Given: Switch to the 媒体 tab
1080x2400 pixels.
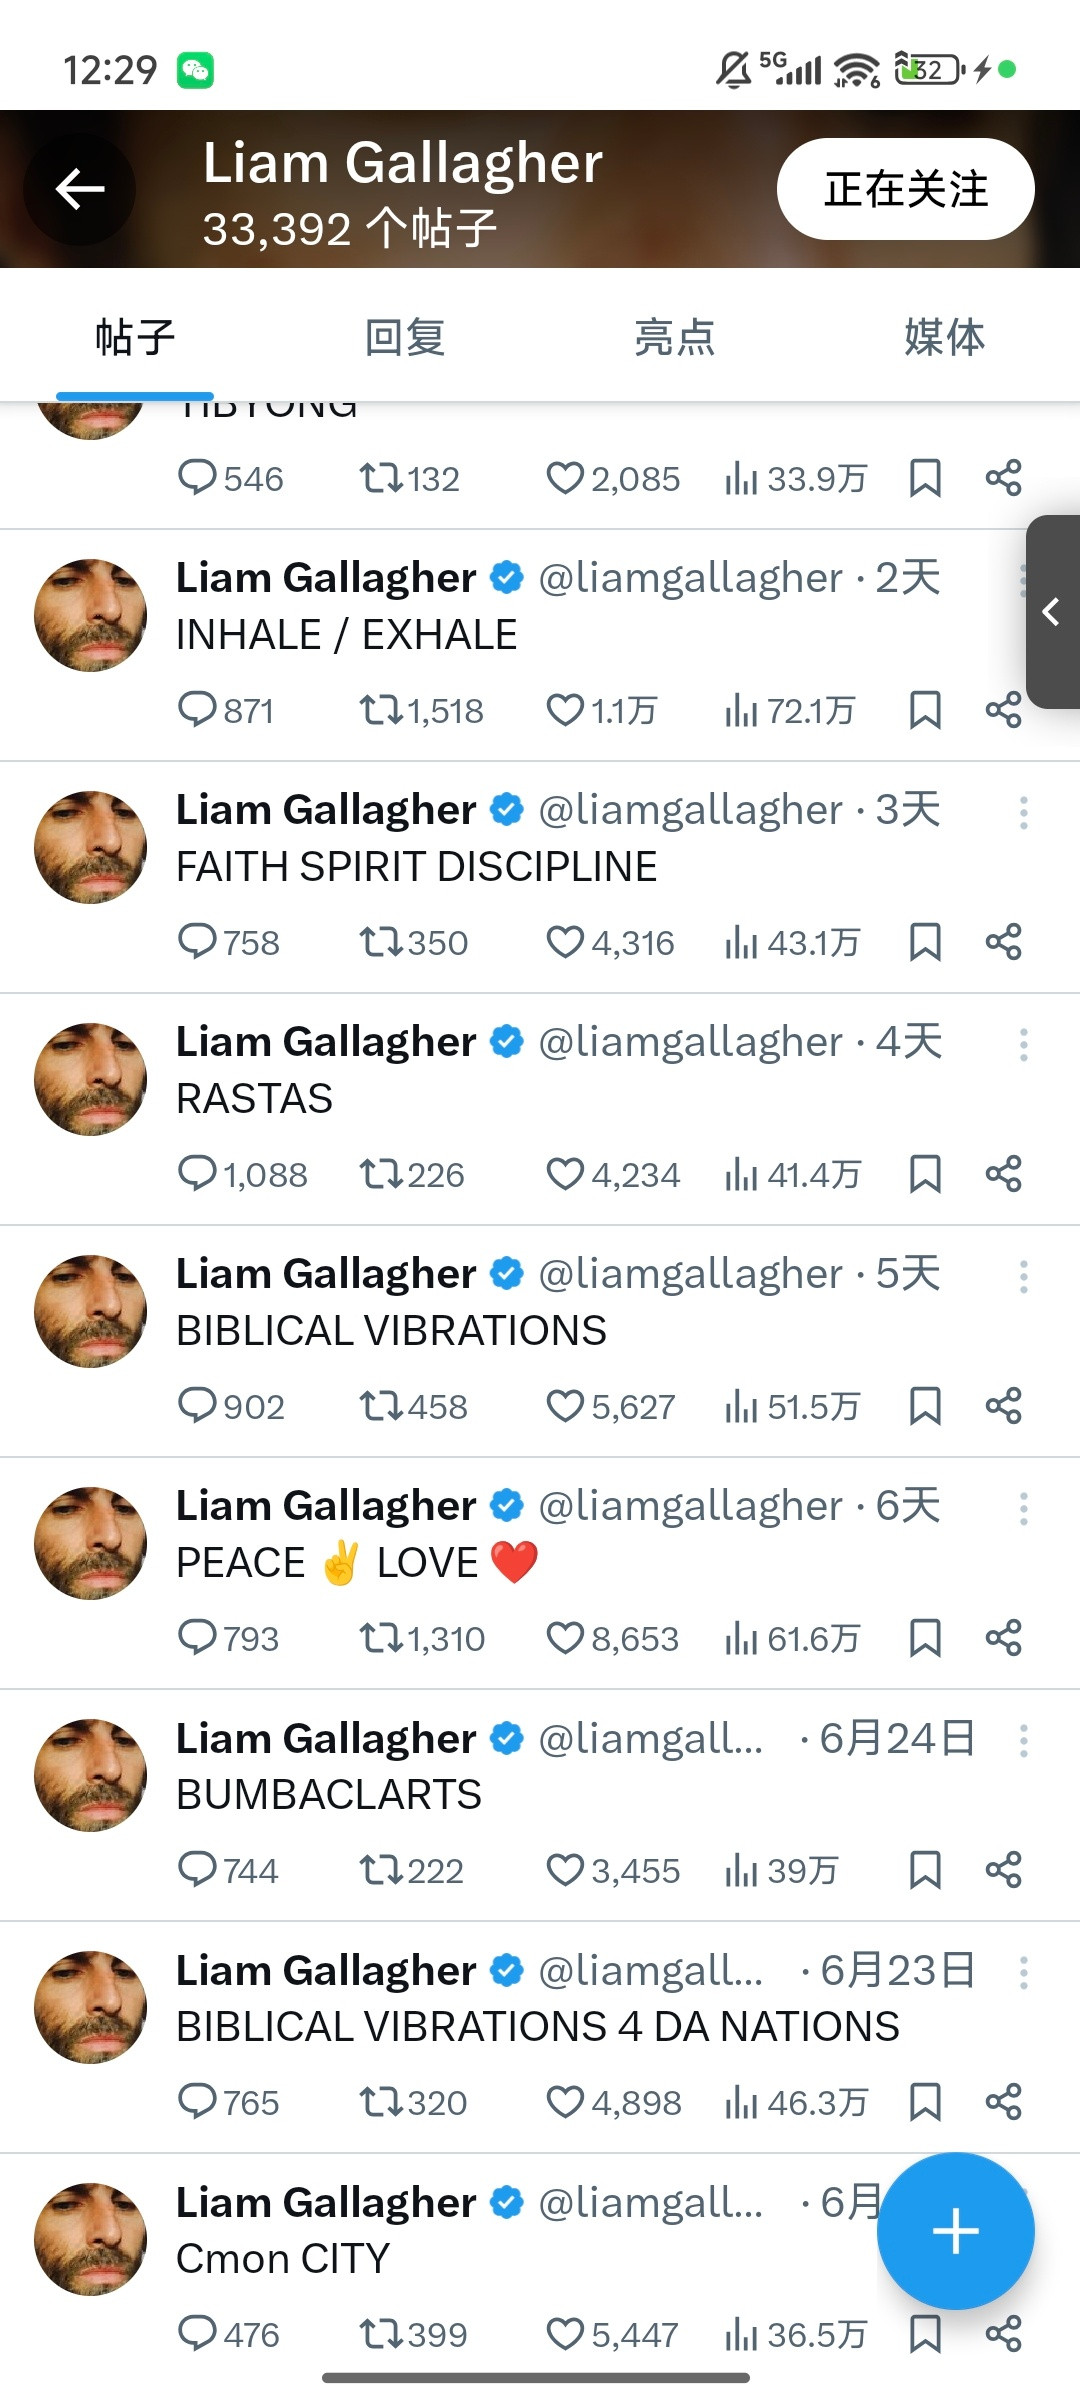Looking at the screenshot, I should (x=945, y=337).
